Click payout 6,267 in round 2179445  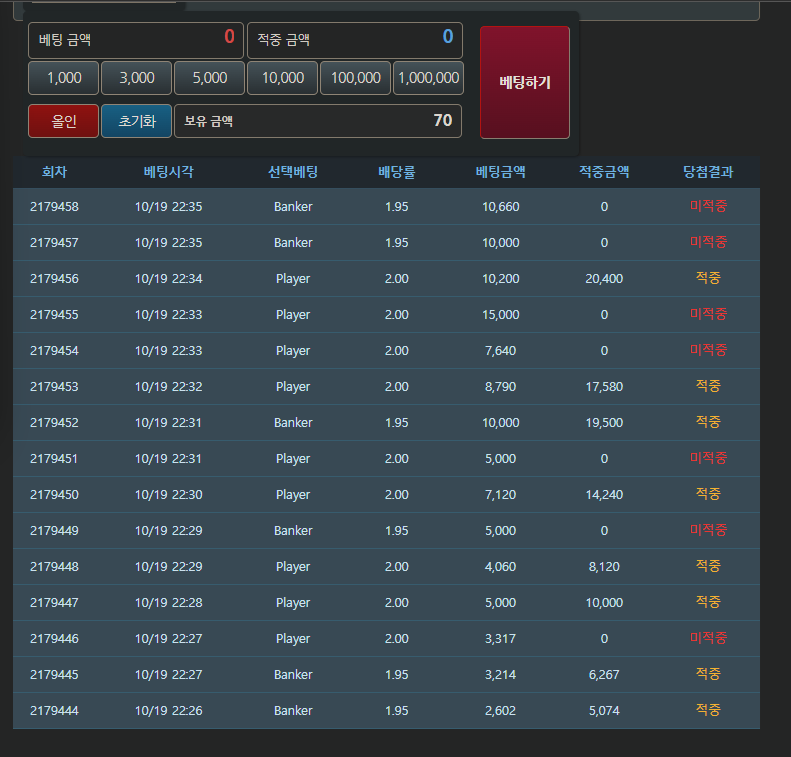(604, 675)
